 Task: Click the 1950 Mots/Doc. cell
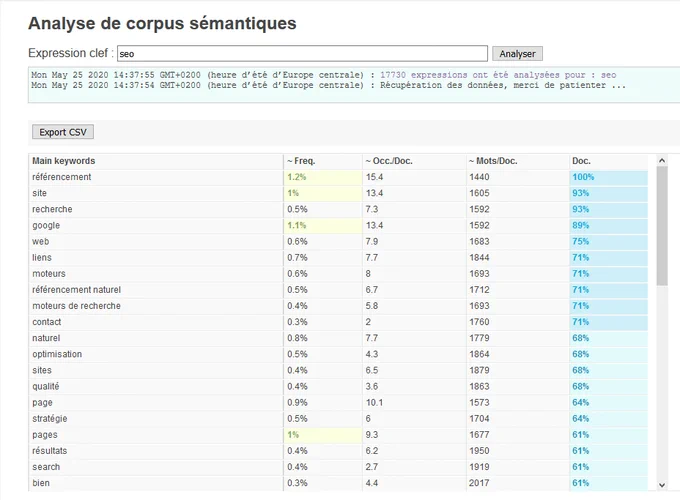pyautogui.click(x=518, y=451)
